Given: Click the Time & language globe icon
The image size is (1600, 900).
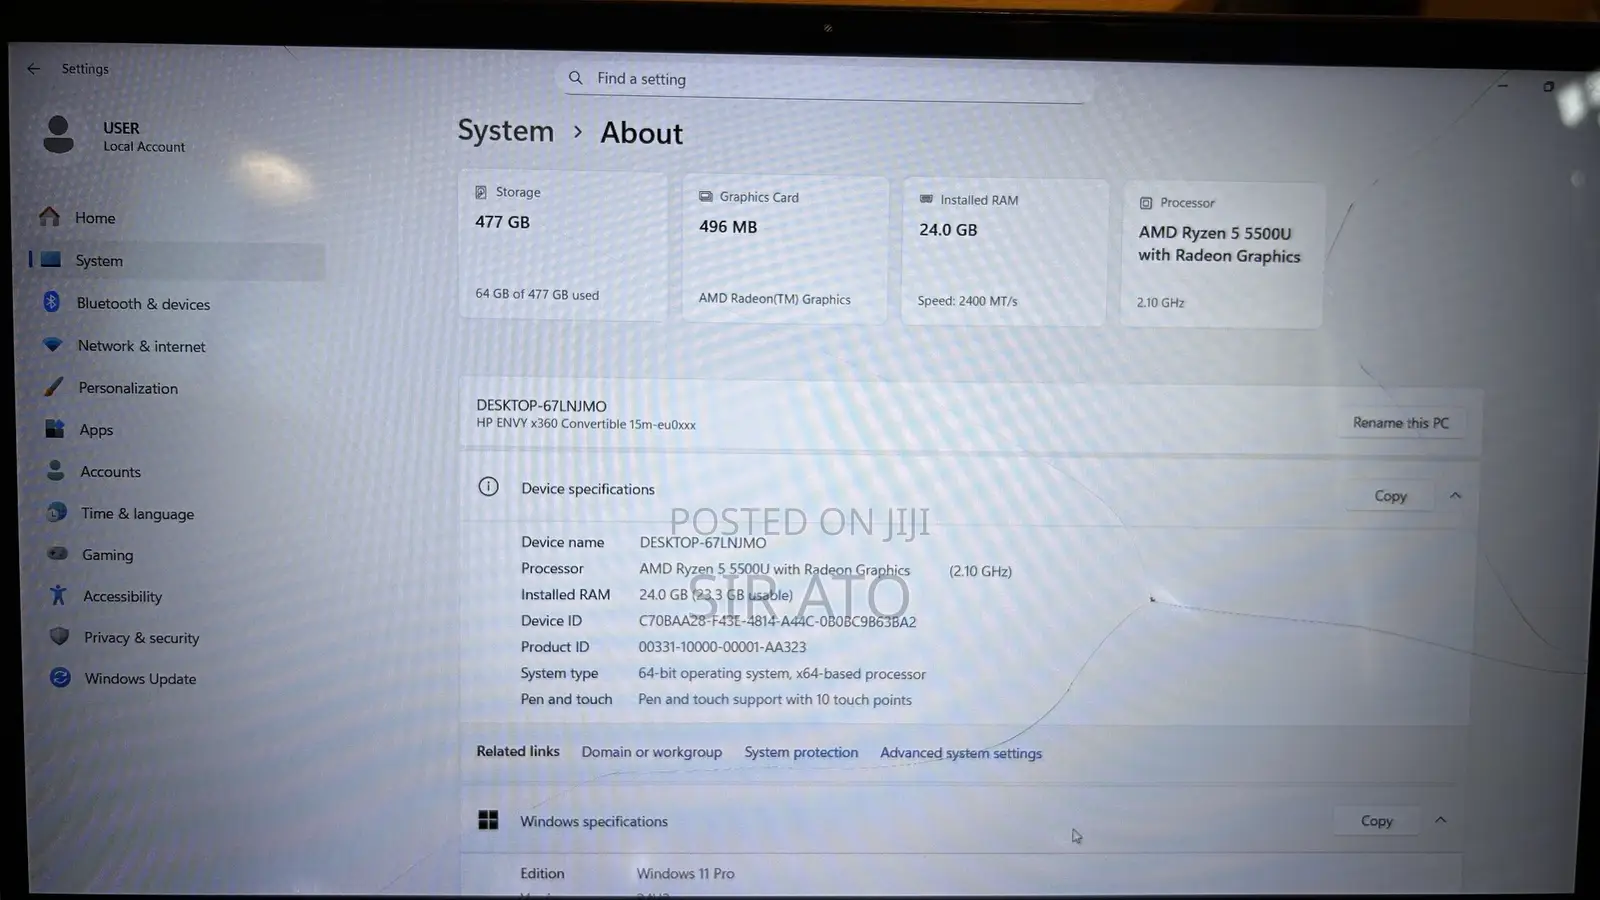Looking at the screenshot, I should [x=57, y=512].
